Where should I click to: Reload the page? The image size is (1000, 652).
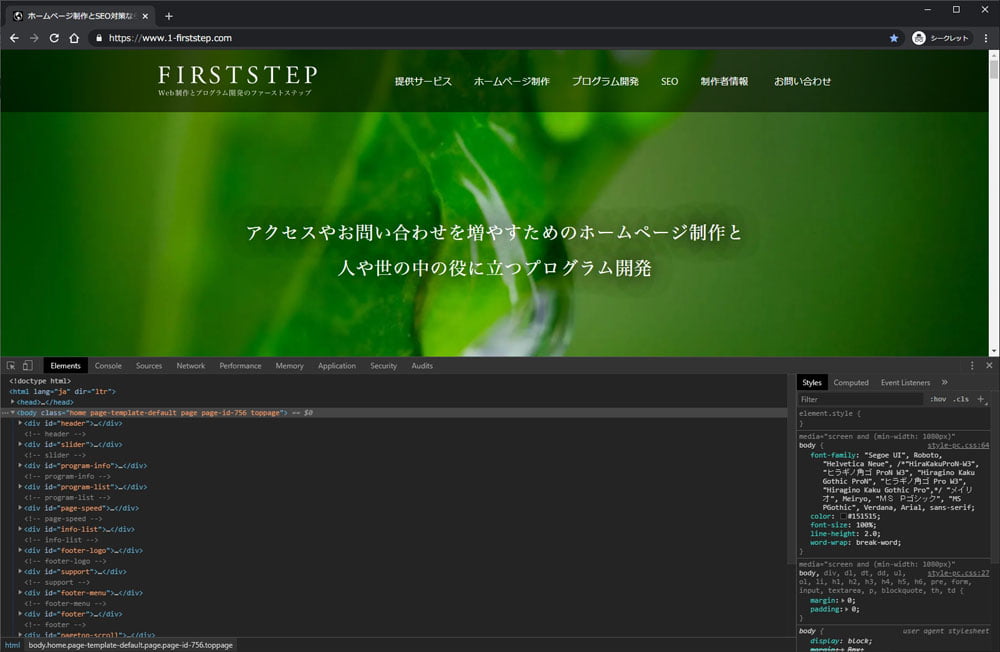54,38
